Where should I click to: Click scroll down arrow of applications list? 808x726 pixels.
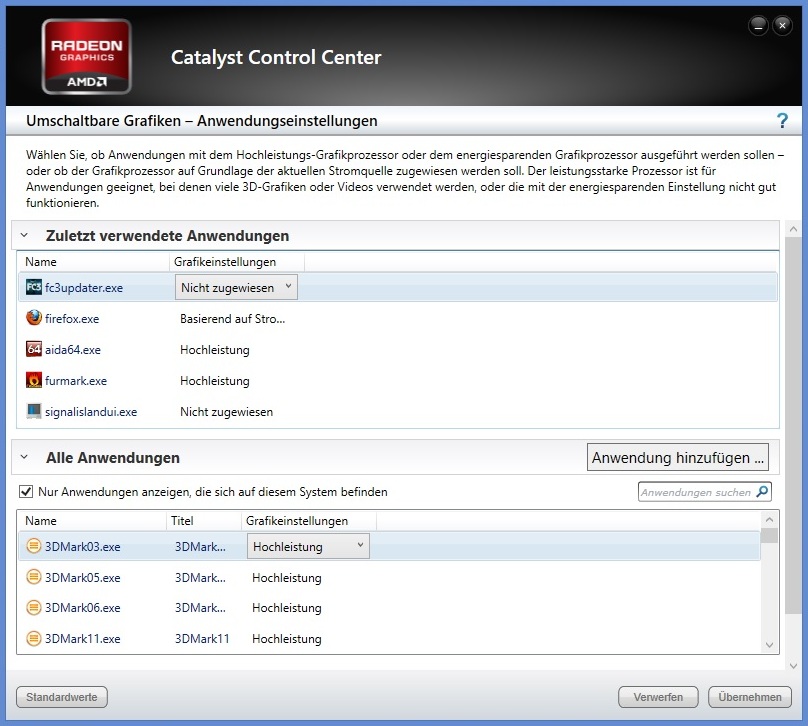click(769, 645)
